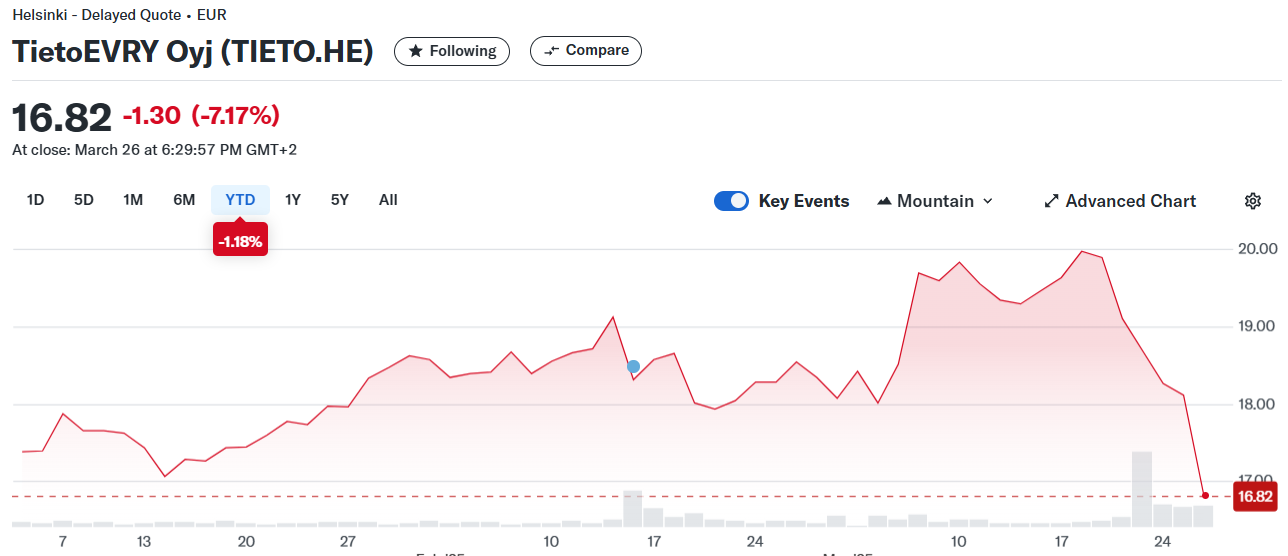Viewport: 1288px width, 556px height.
Task: Click the -1.18% YTD change badge
Action: pyautogui.click(x=240, y=241)
